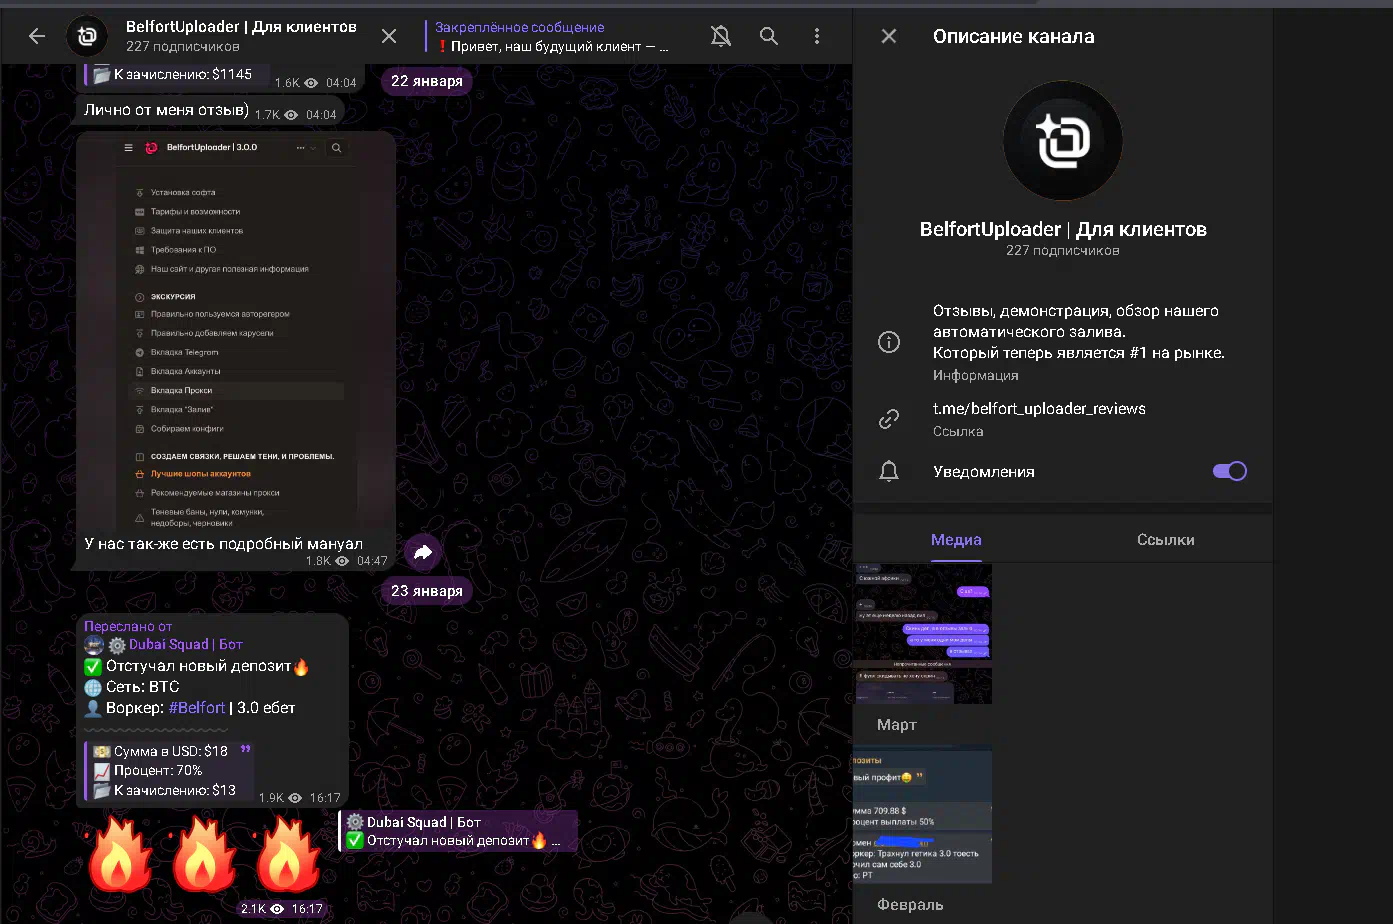Open the March chat screenshot thumbnail
This screenshot has height=924, width=1393.
tap(922, 634)
